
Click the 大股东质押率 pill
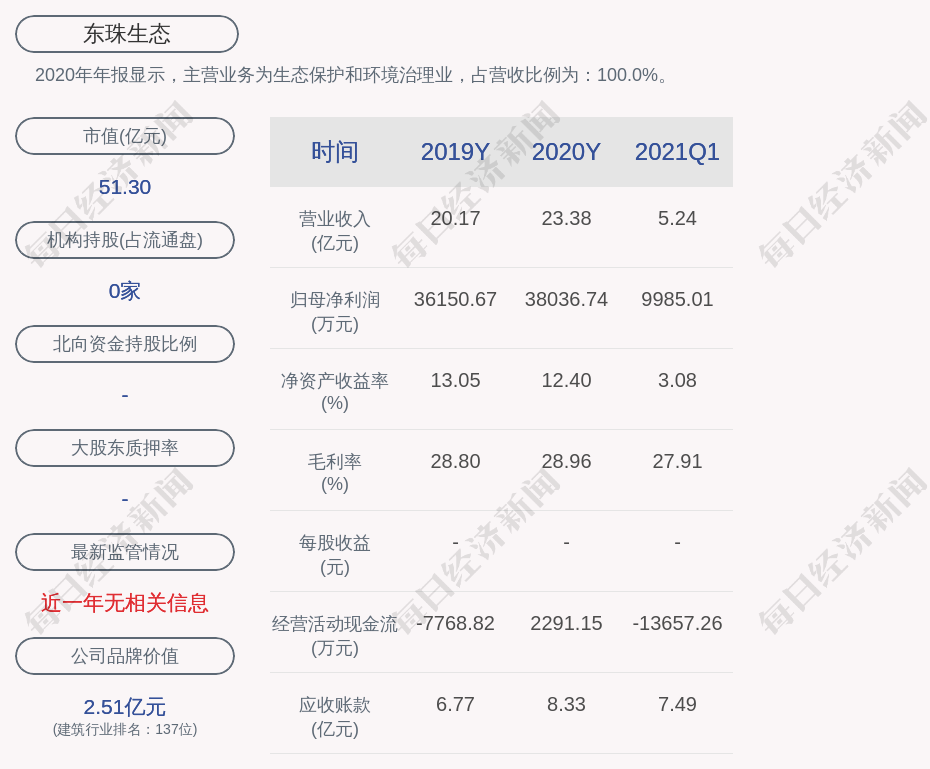point(125,448)
